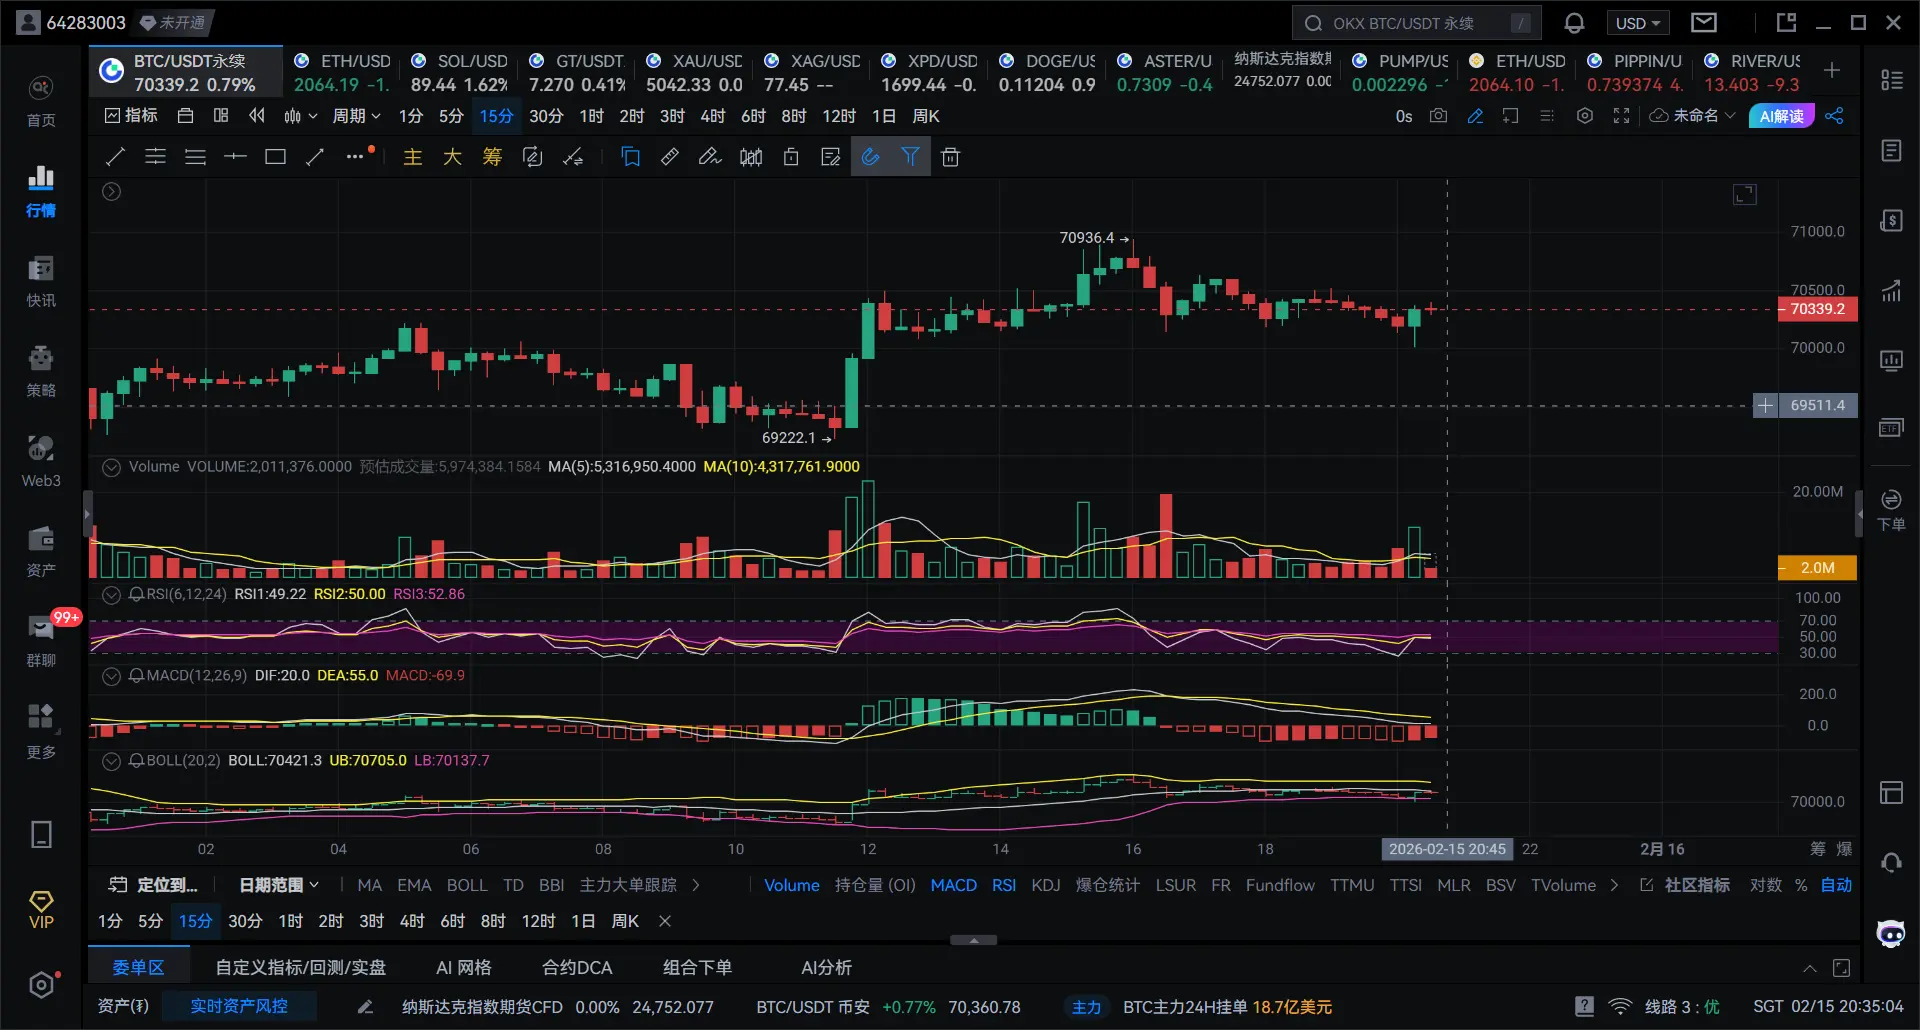Open the AI分析 tab
1920x1030 pixels.
(827, 968)
